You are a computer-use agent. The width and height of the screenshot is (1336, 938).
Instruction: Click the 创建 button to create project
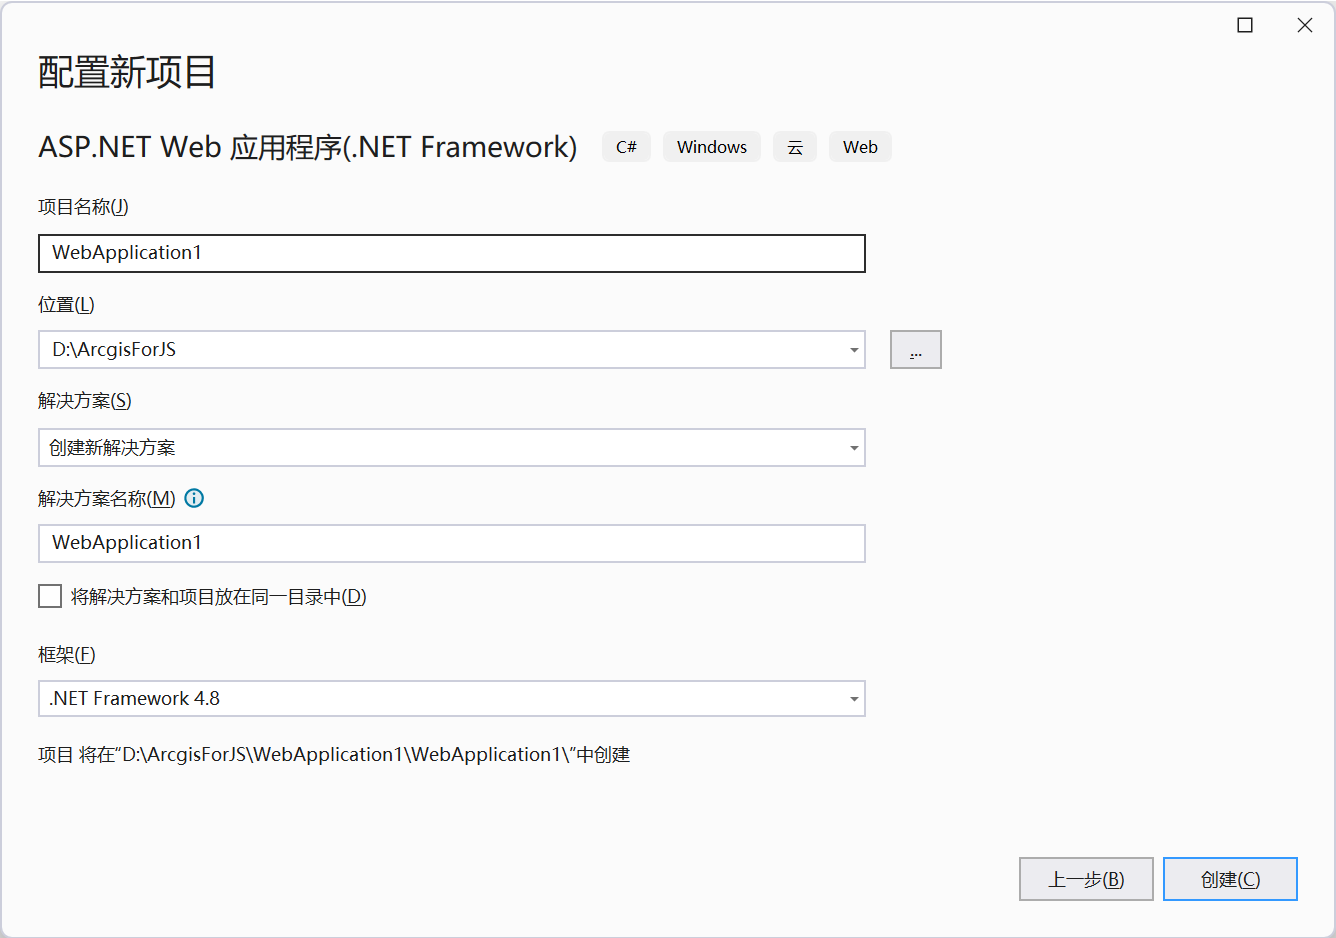pos(1230,879)
